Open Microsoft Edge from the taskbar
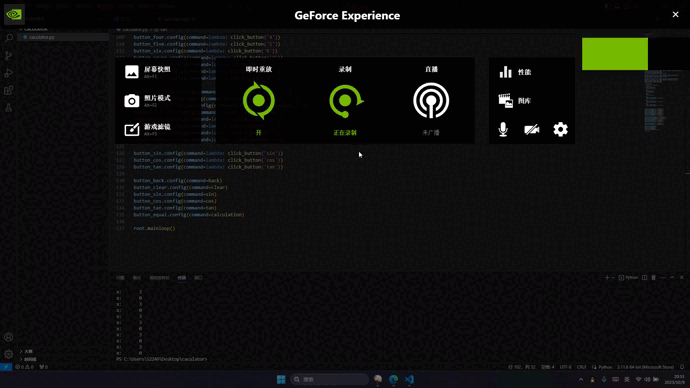The image size is (690, 388). [393, 379]
